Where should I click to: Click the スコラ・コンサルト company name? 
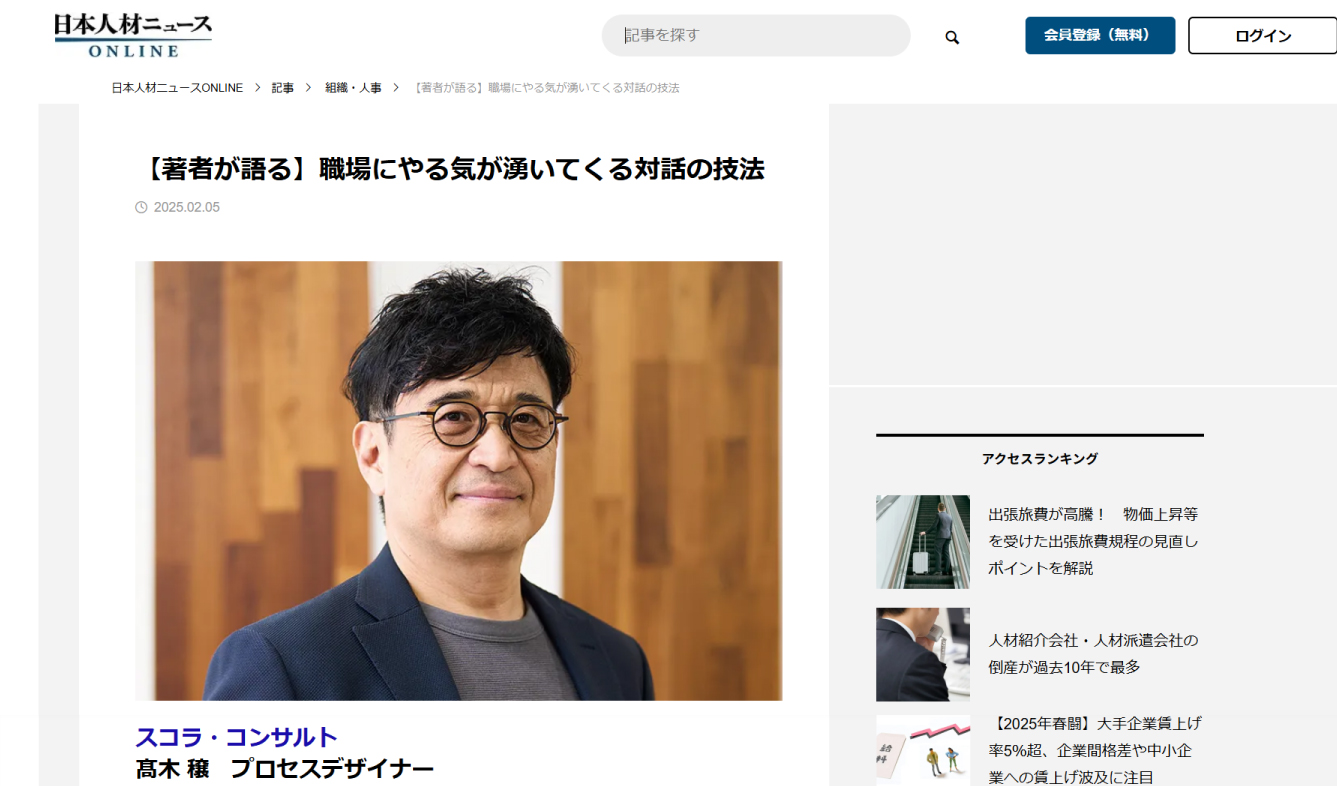pos(236,738)
